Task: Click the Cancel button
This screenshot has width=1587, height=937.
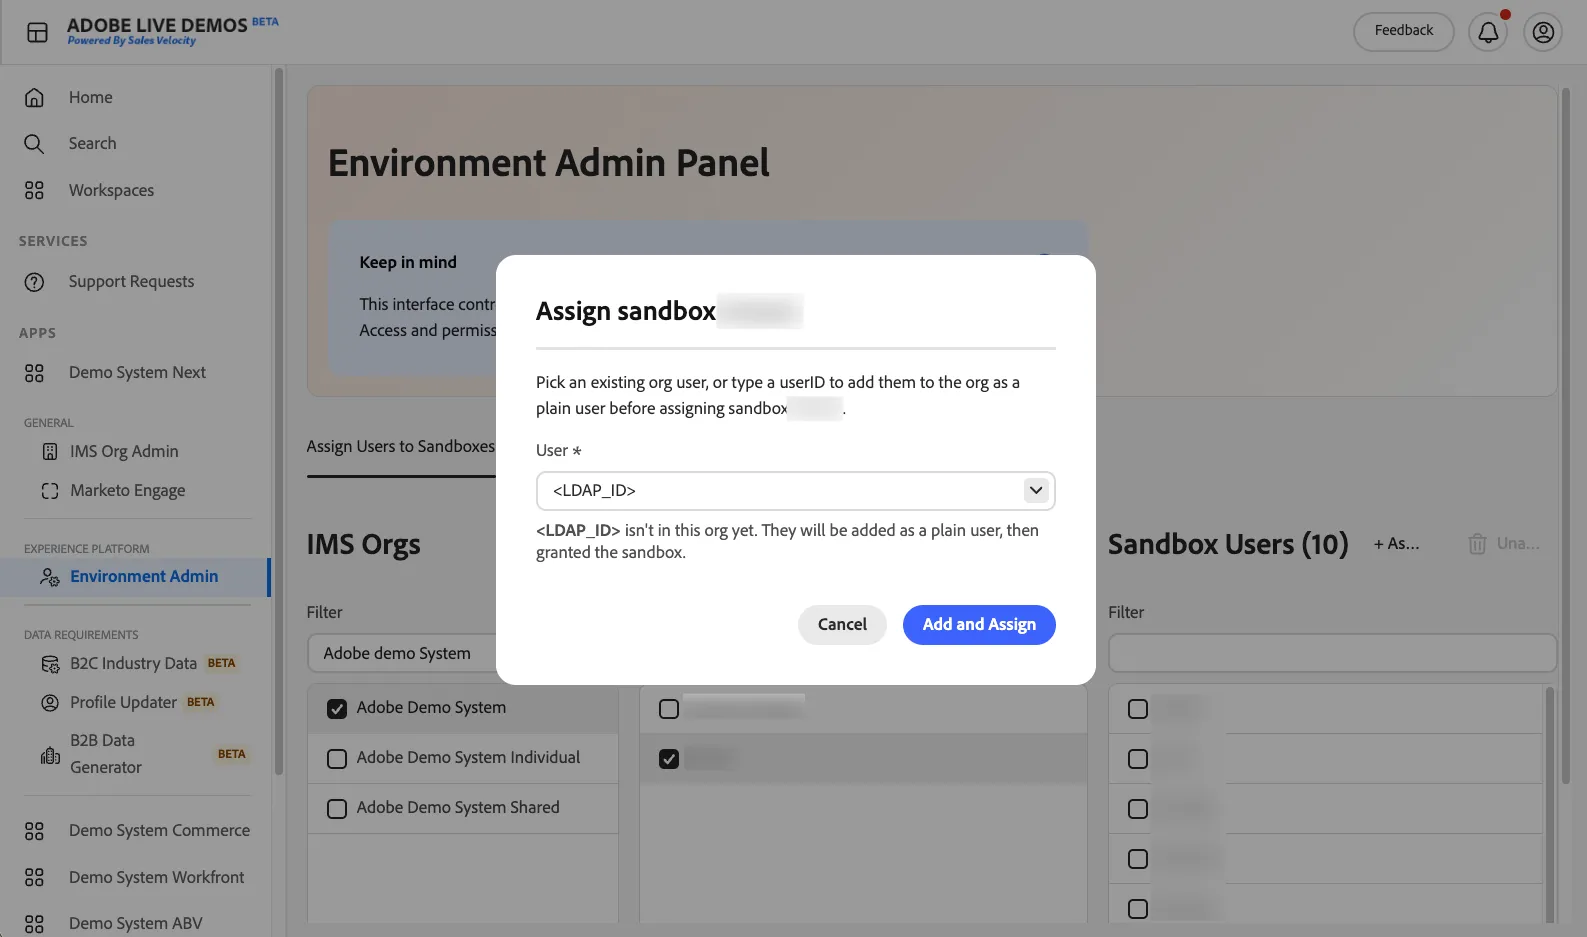Action: pos(842,625)
